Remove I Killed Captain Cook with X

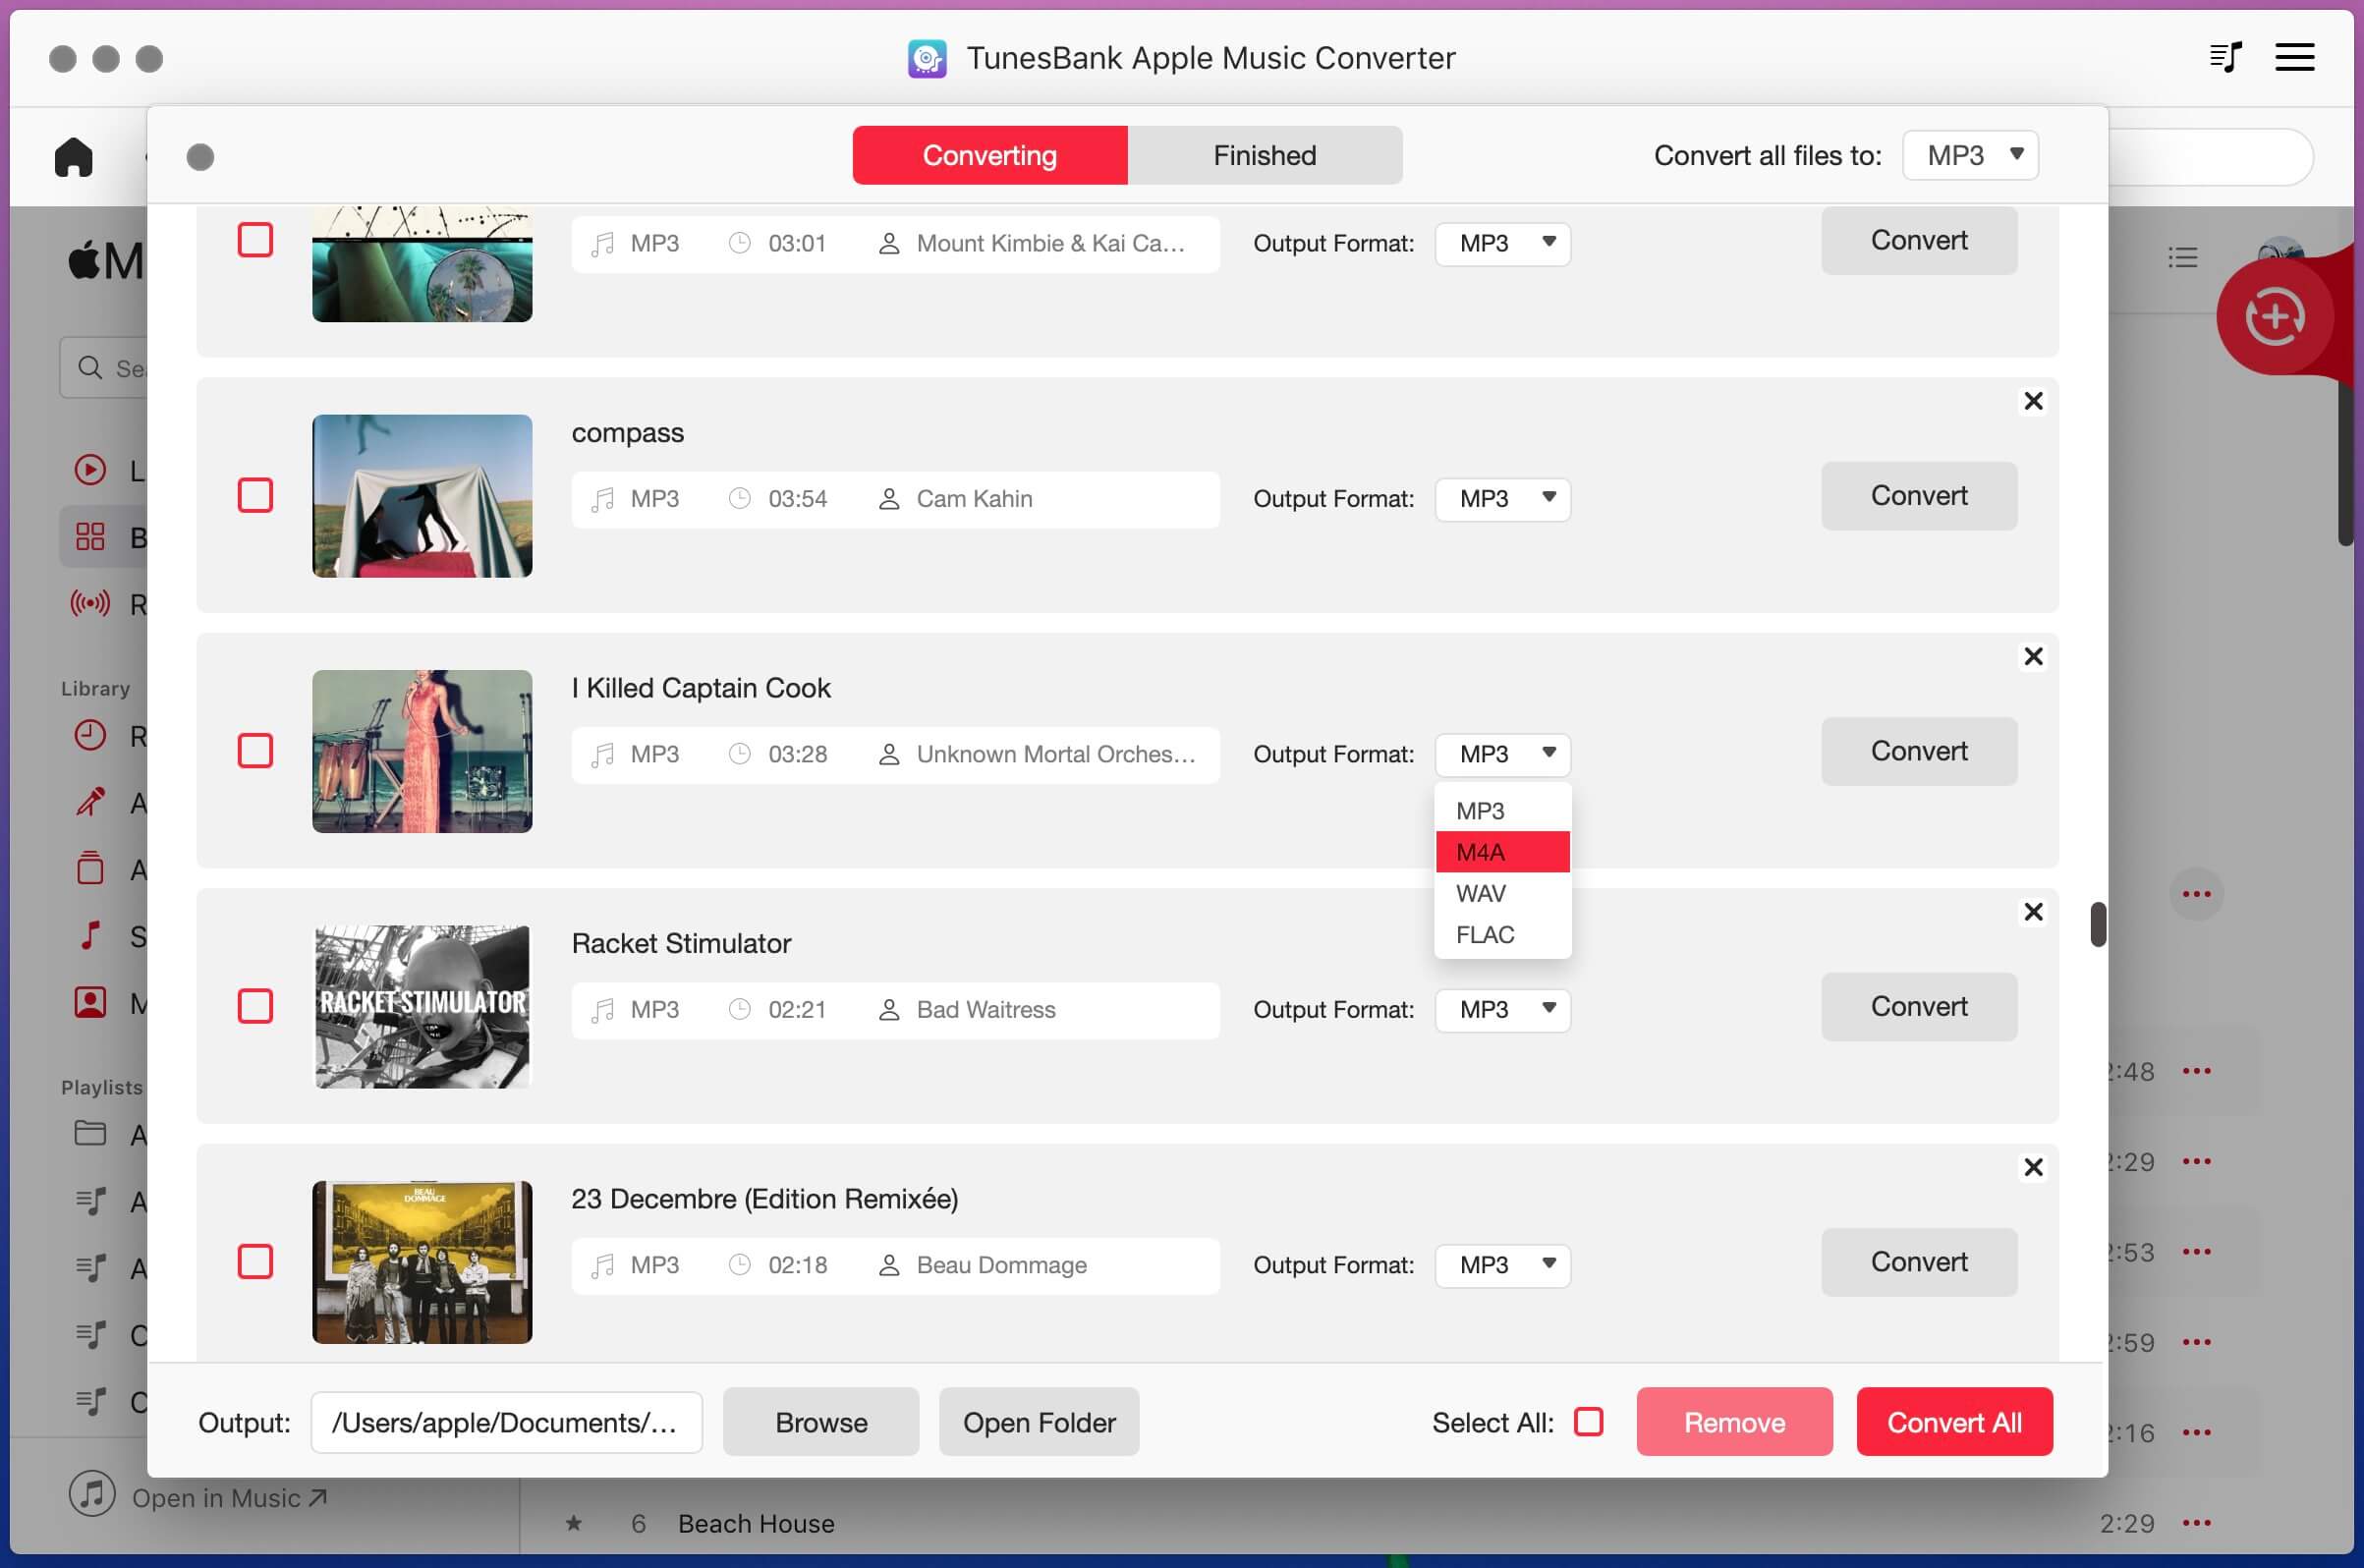(2033, 656)
